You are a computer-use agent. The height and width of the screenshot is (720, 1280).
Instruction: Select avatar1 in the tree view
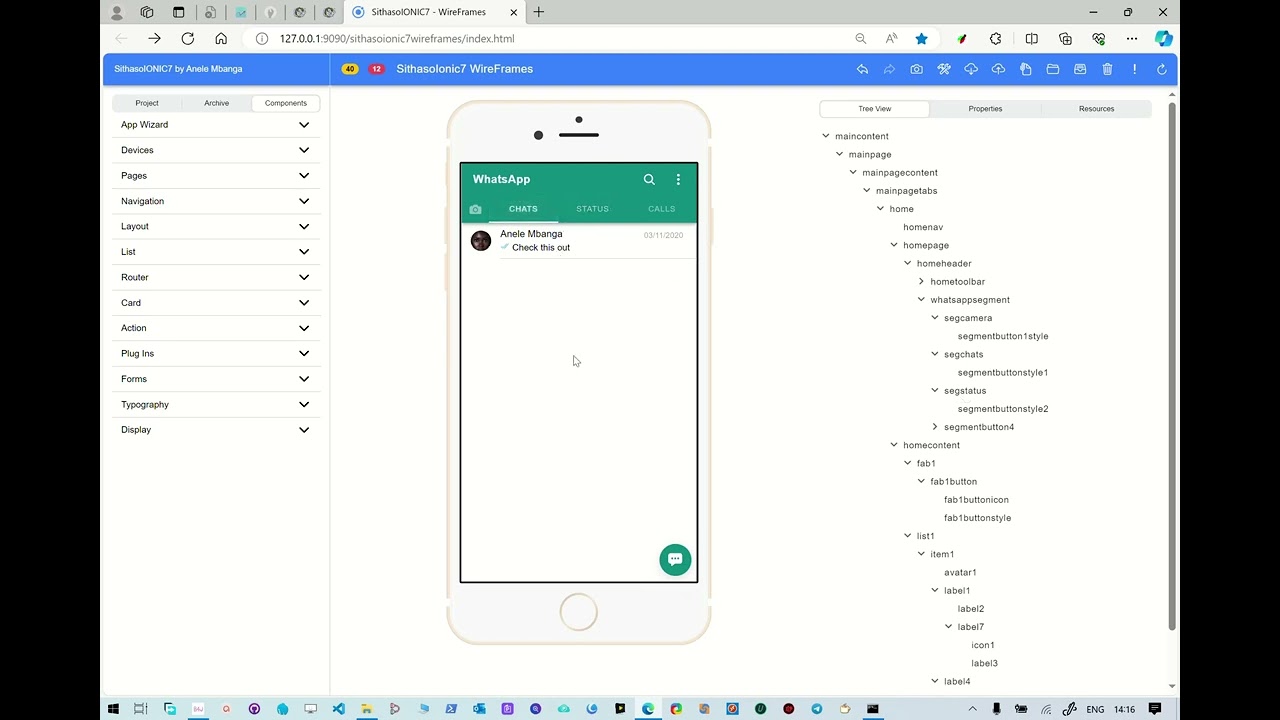pos(960,573)
